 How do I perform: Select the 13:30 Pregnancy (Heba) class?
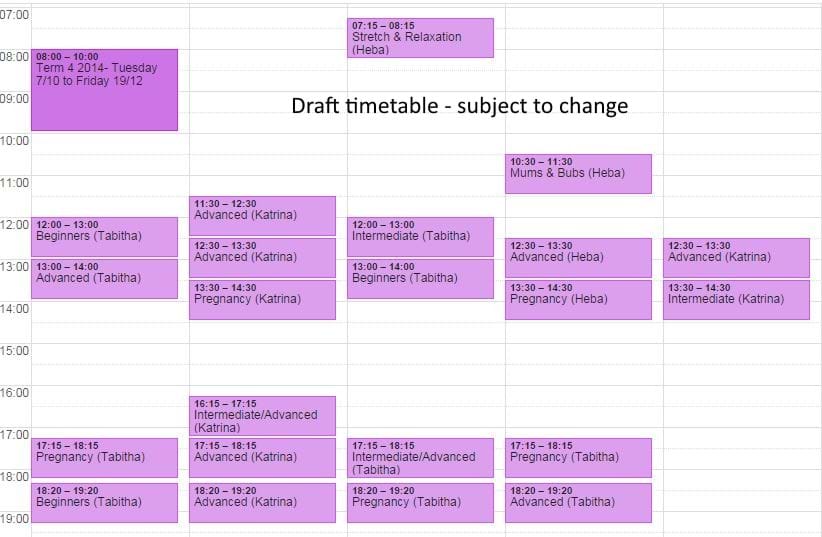click(578, 300)
